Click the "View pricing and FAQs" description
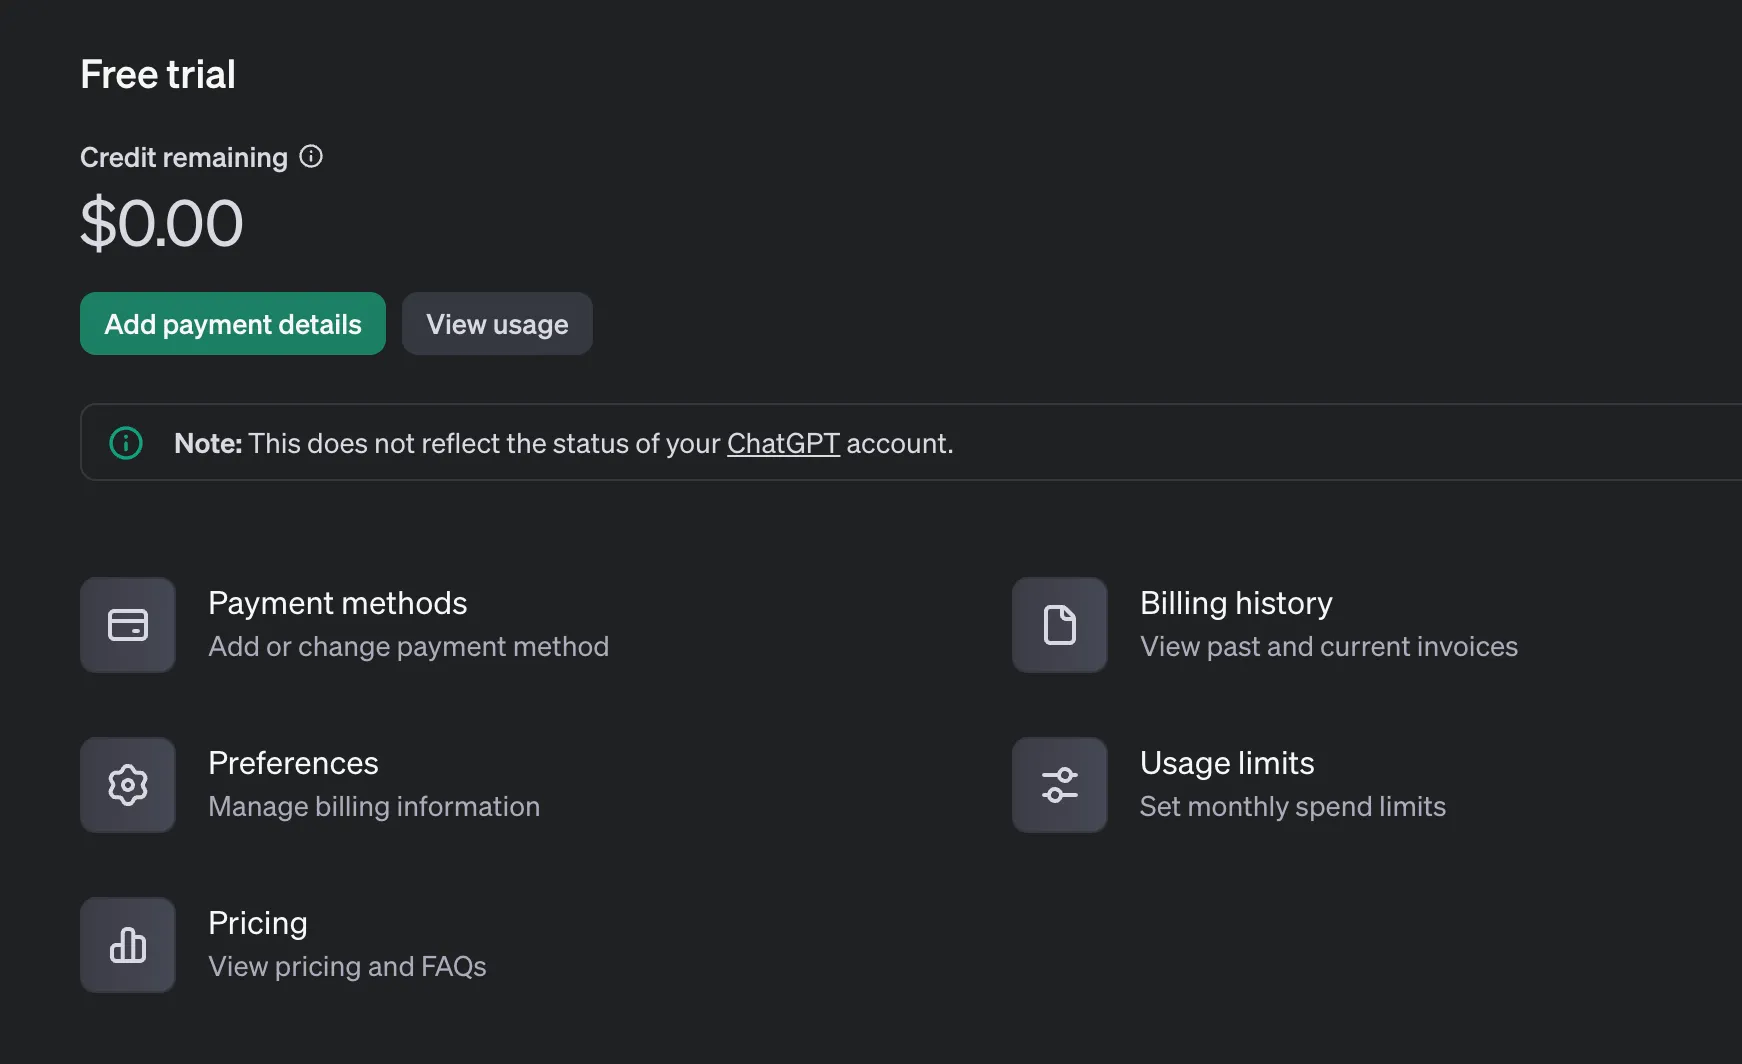The width and height of the screenshot is (1742, 1064). coord(347,967)
